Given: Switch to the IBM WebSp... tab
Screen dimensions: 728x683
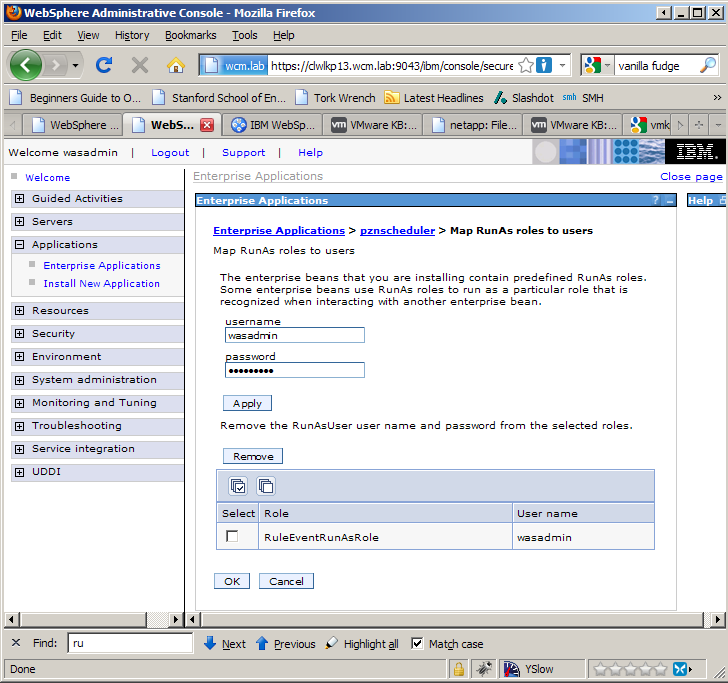Looking at the screenshot, I should pos(273,125).
